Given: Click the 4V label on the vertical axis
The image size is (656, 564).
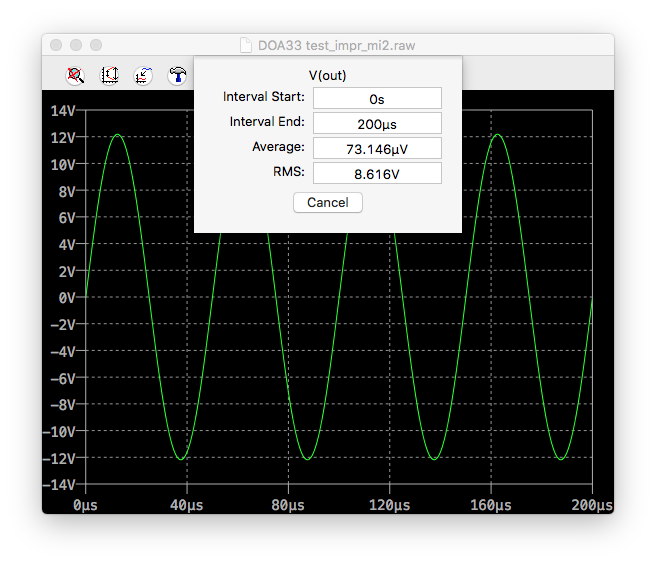Looking at the screenshot, I should (67, 244).
